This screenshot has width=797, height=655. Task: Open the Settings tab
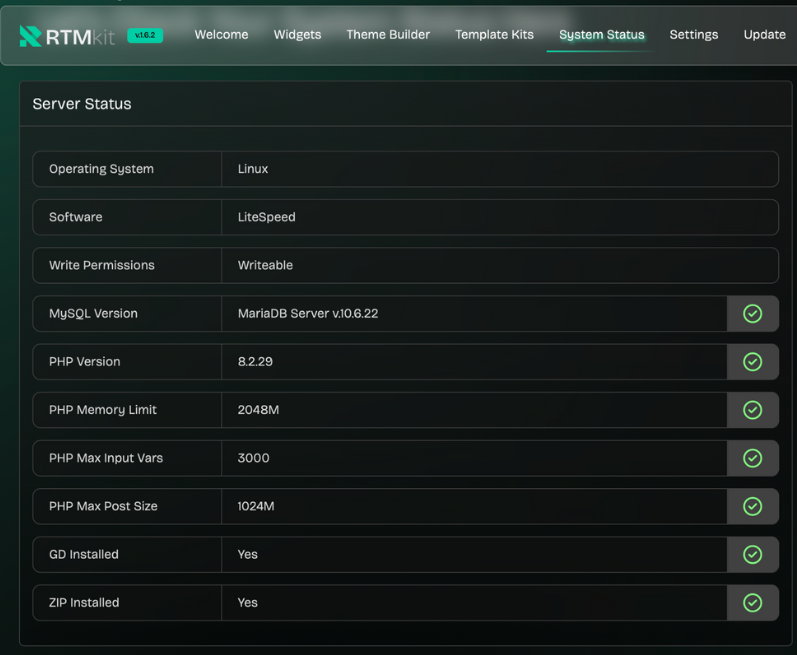(693, 35)
